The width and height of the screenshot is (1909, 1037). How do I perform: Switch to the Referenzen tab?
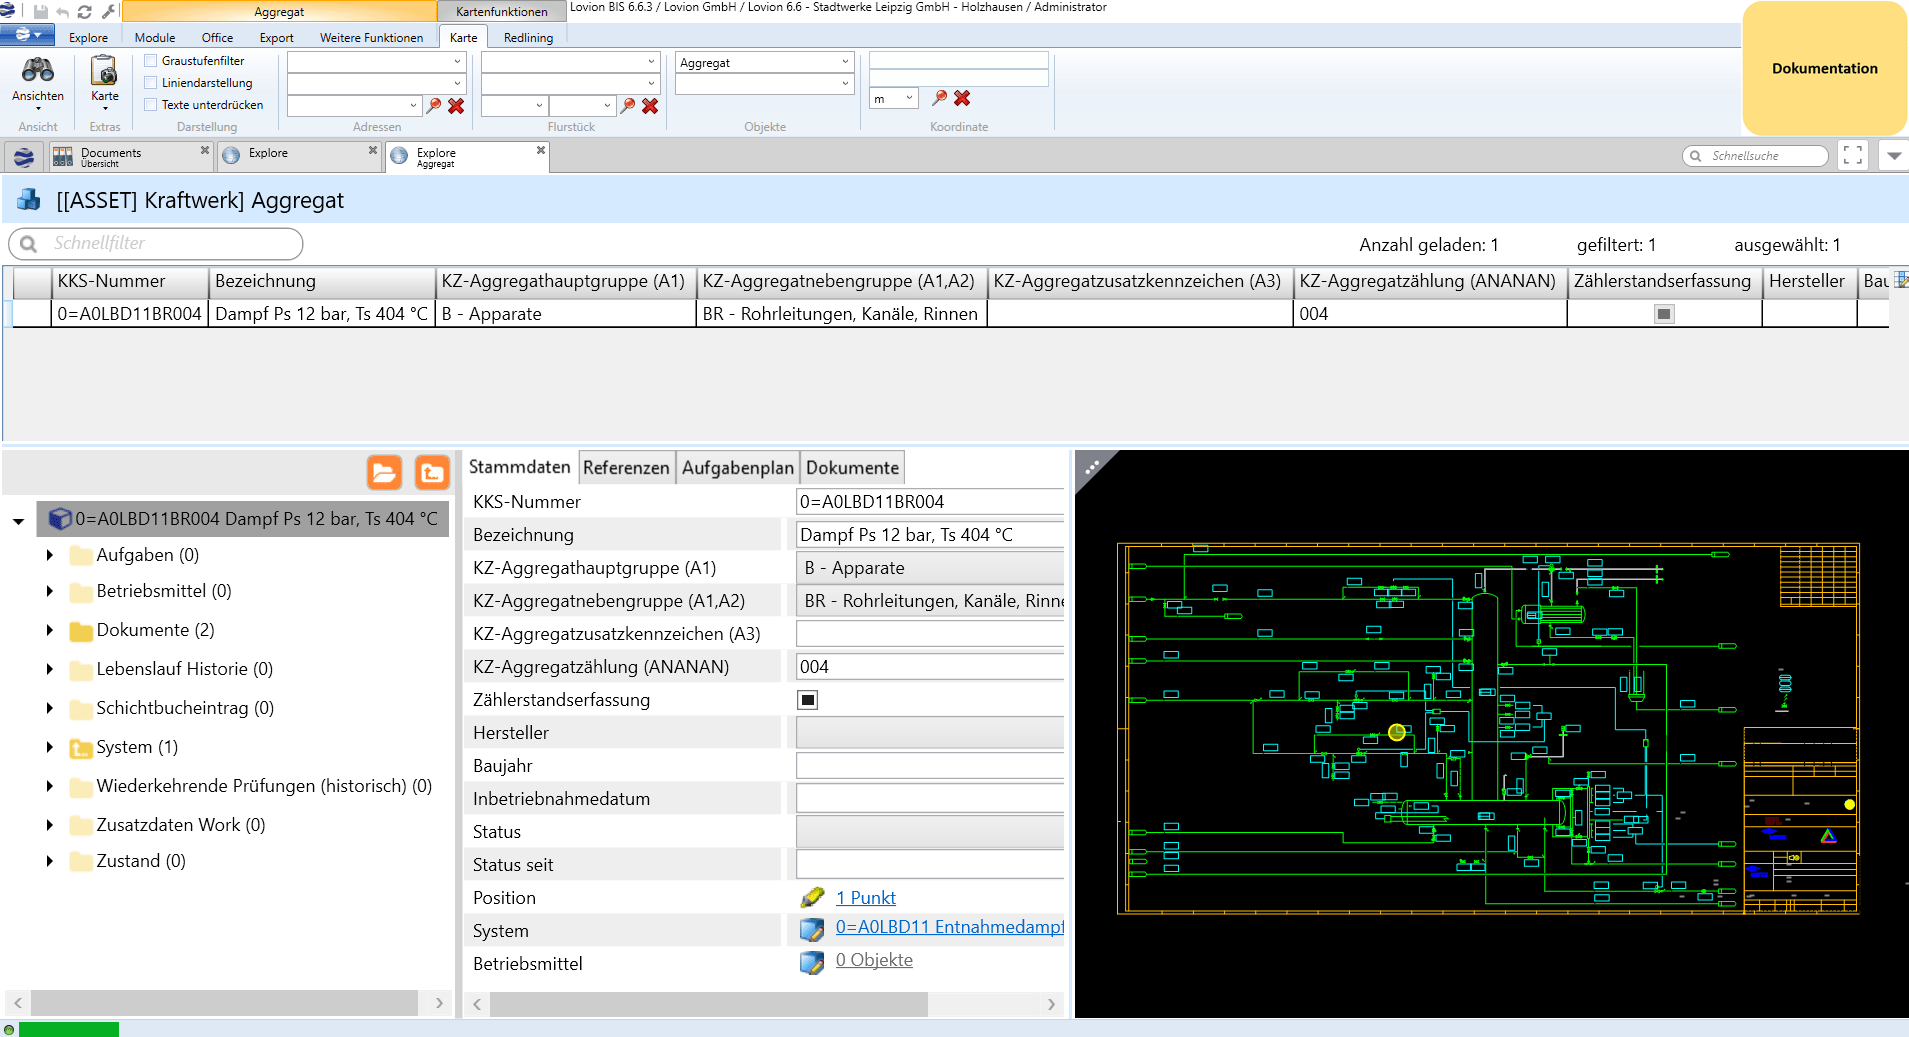pyautogui.click(x=626, y=468)
